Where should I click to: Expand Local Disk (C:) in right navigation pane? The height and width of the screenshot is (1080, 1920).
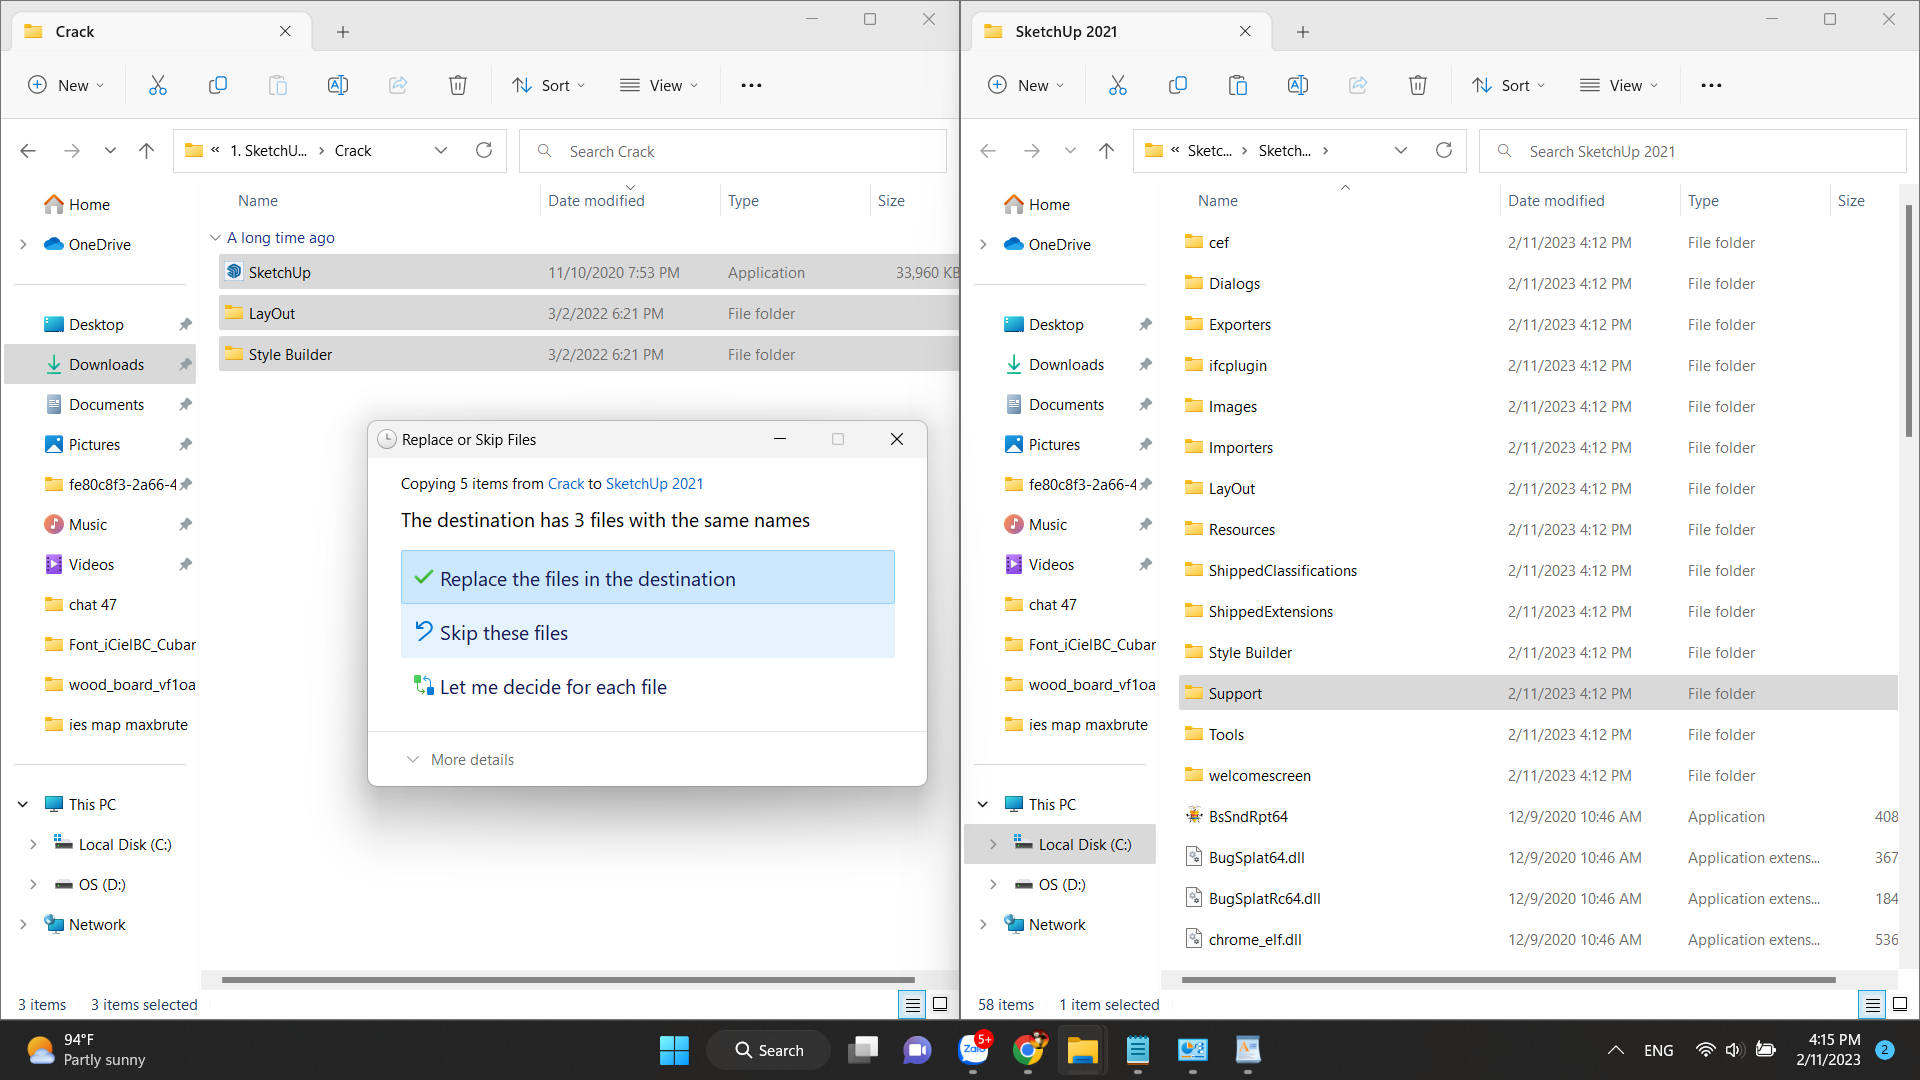(992, 844)
